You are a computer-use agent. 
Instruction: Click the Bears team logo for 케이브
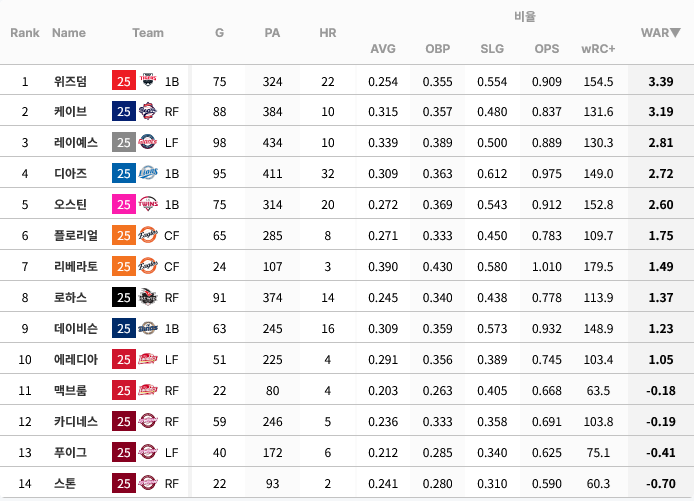(148, 112)
